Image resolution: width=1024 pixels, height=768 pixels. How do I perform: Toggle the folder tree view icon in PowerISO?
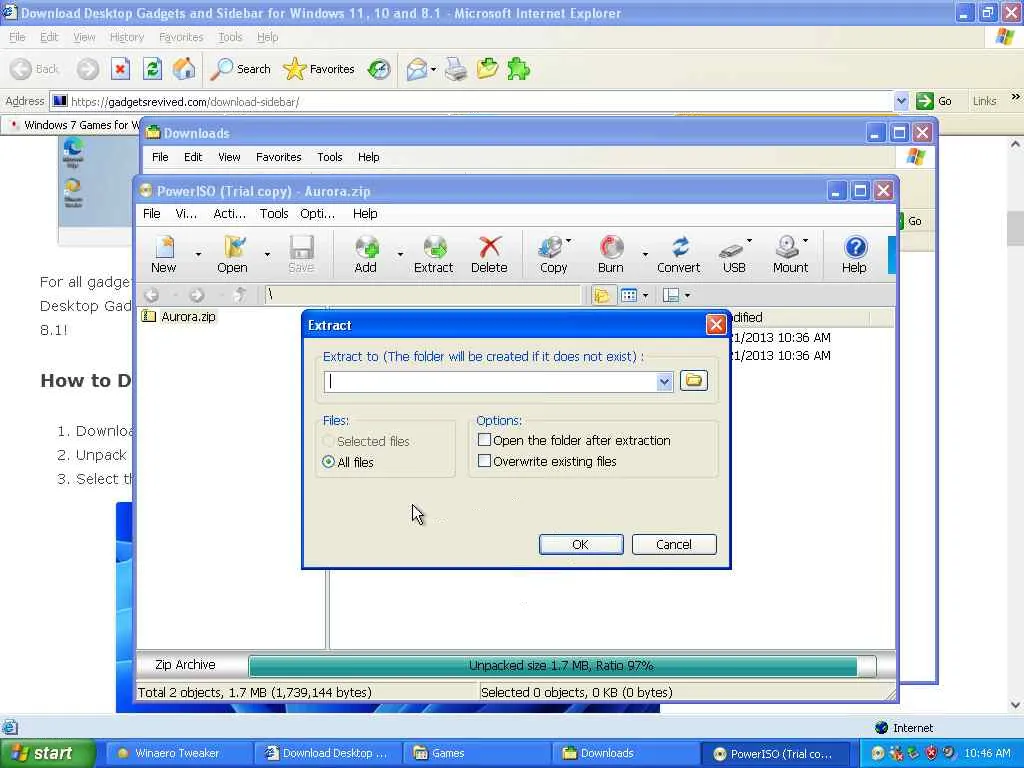coord(601,295)
